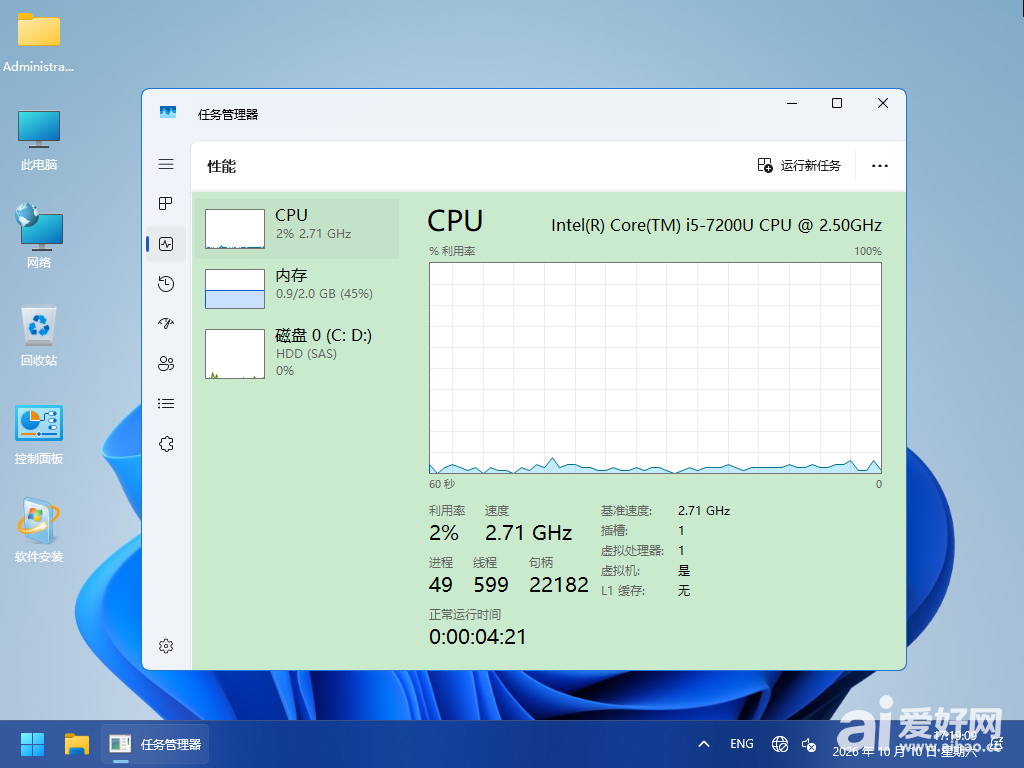Click the 性能 page heading

[x=221, y=167]
